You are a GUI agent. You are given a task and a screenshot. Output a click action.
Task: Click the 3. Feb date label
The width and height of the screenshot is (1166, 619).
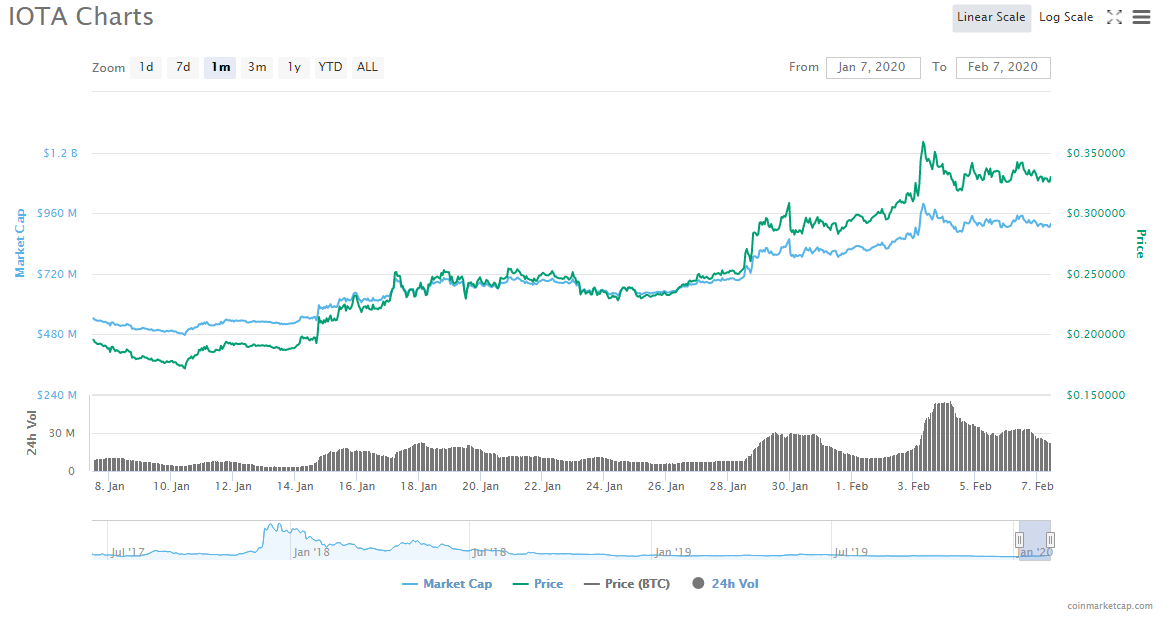(913, 486)
